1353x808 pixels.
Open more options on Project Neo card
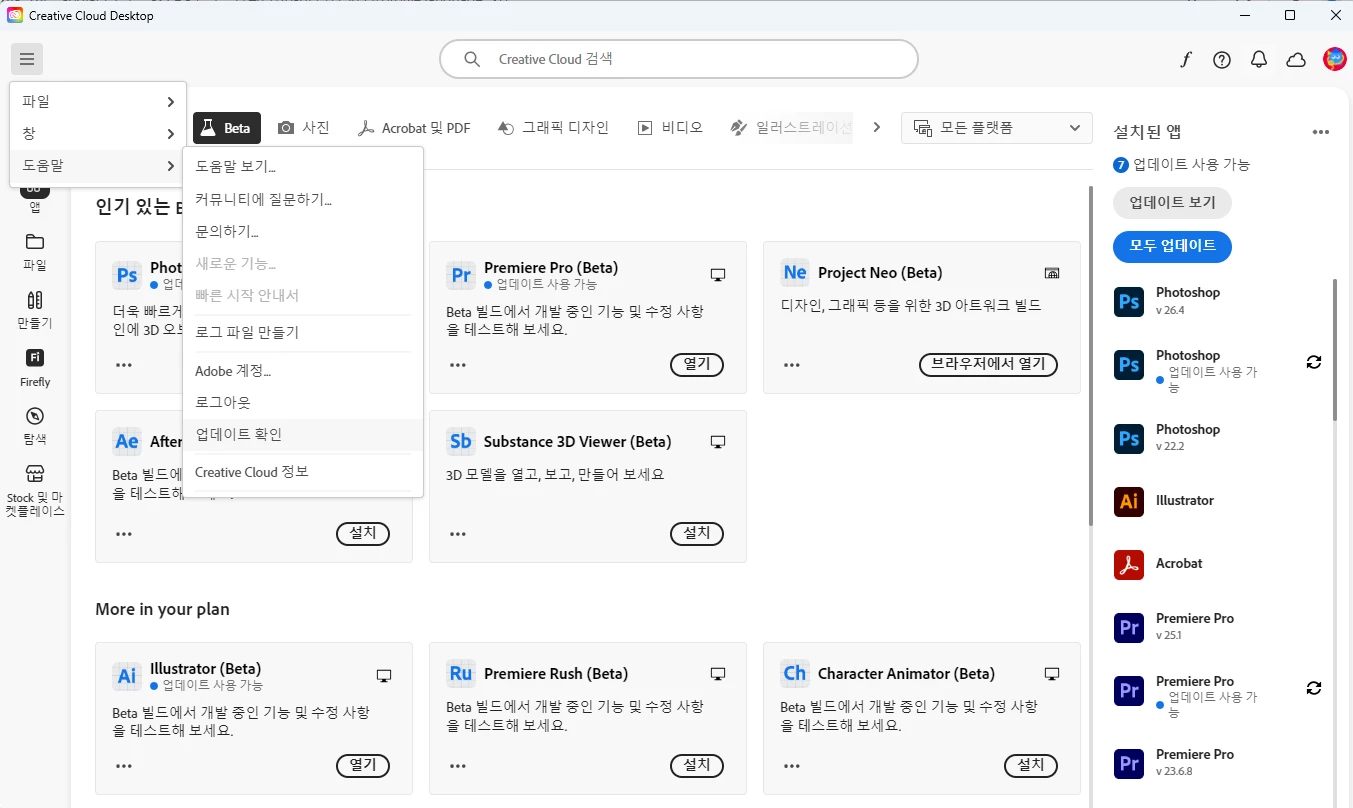(x=792, y=365)
